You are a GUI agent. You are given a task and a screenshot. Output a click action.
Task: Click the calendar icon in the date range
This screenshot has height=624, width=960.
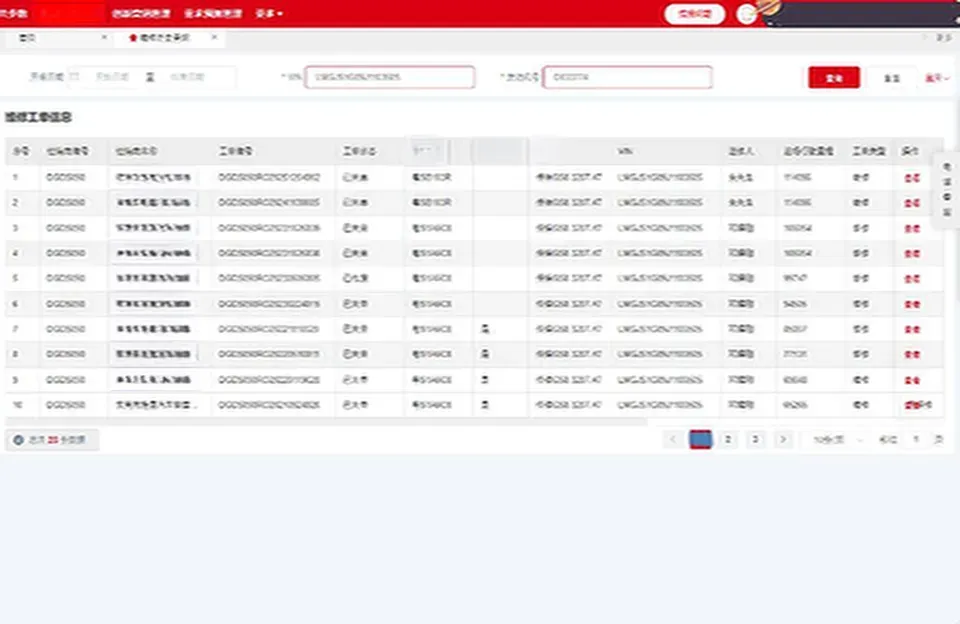pyautogui.click(x=73, y=77)
